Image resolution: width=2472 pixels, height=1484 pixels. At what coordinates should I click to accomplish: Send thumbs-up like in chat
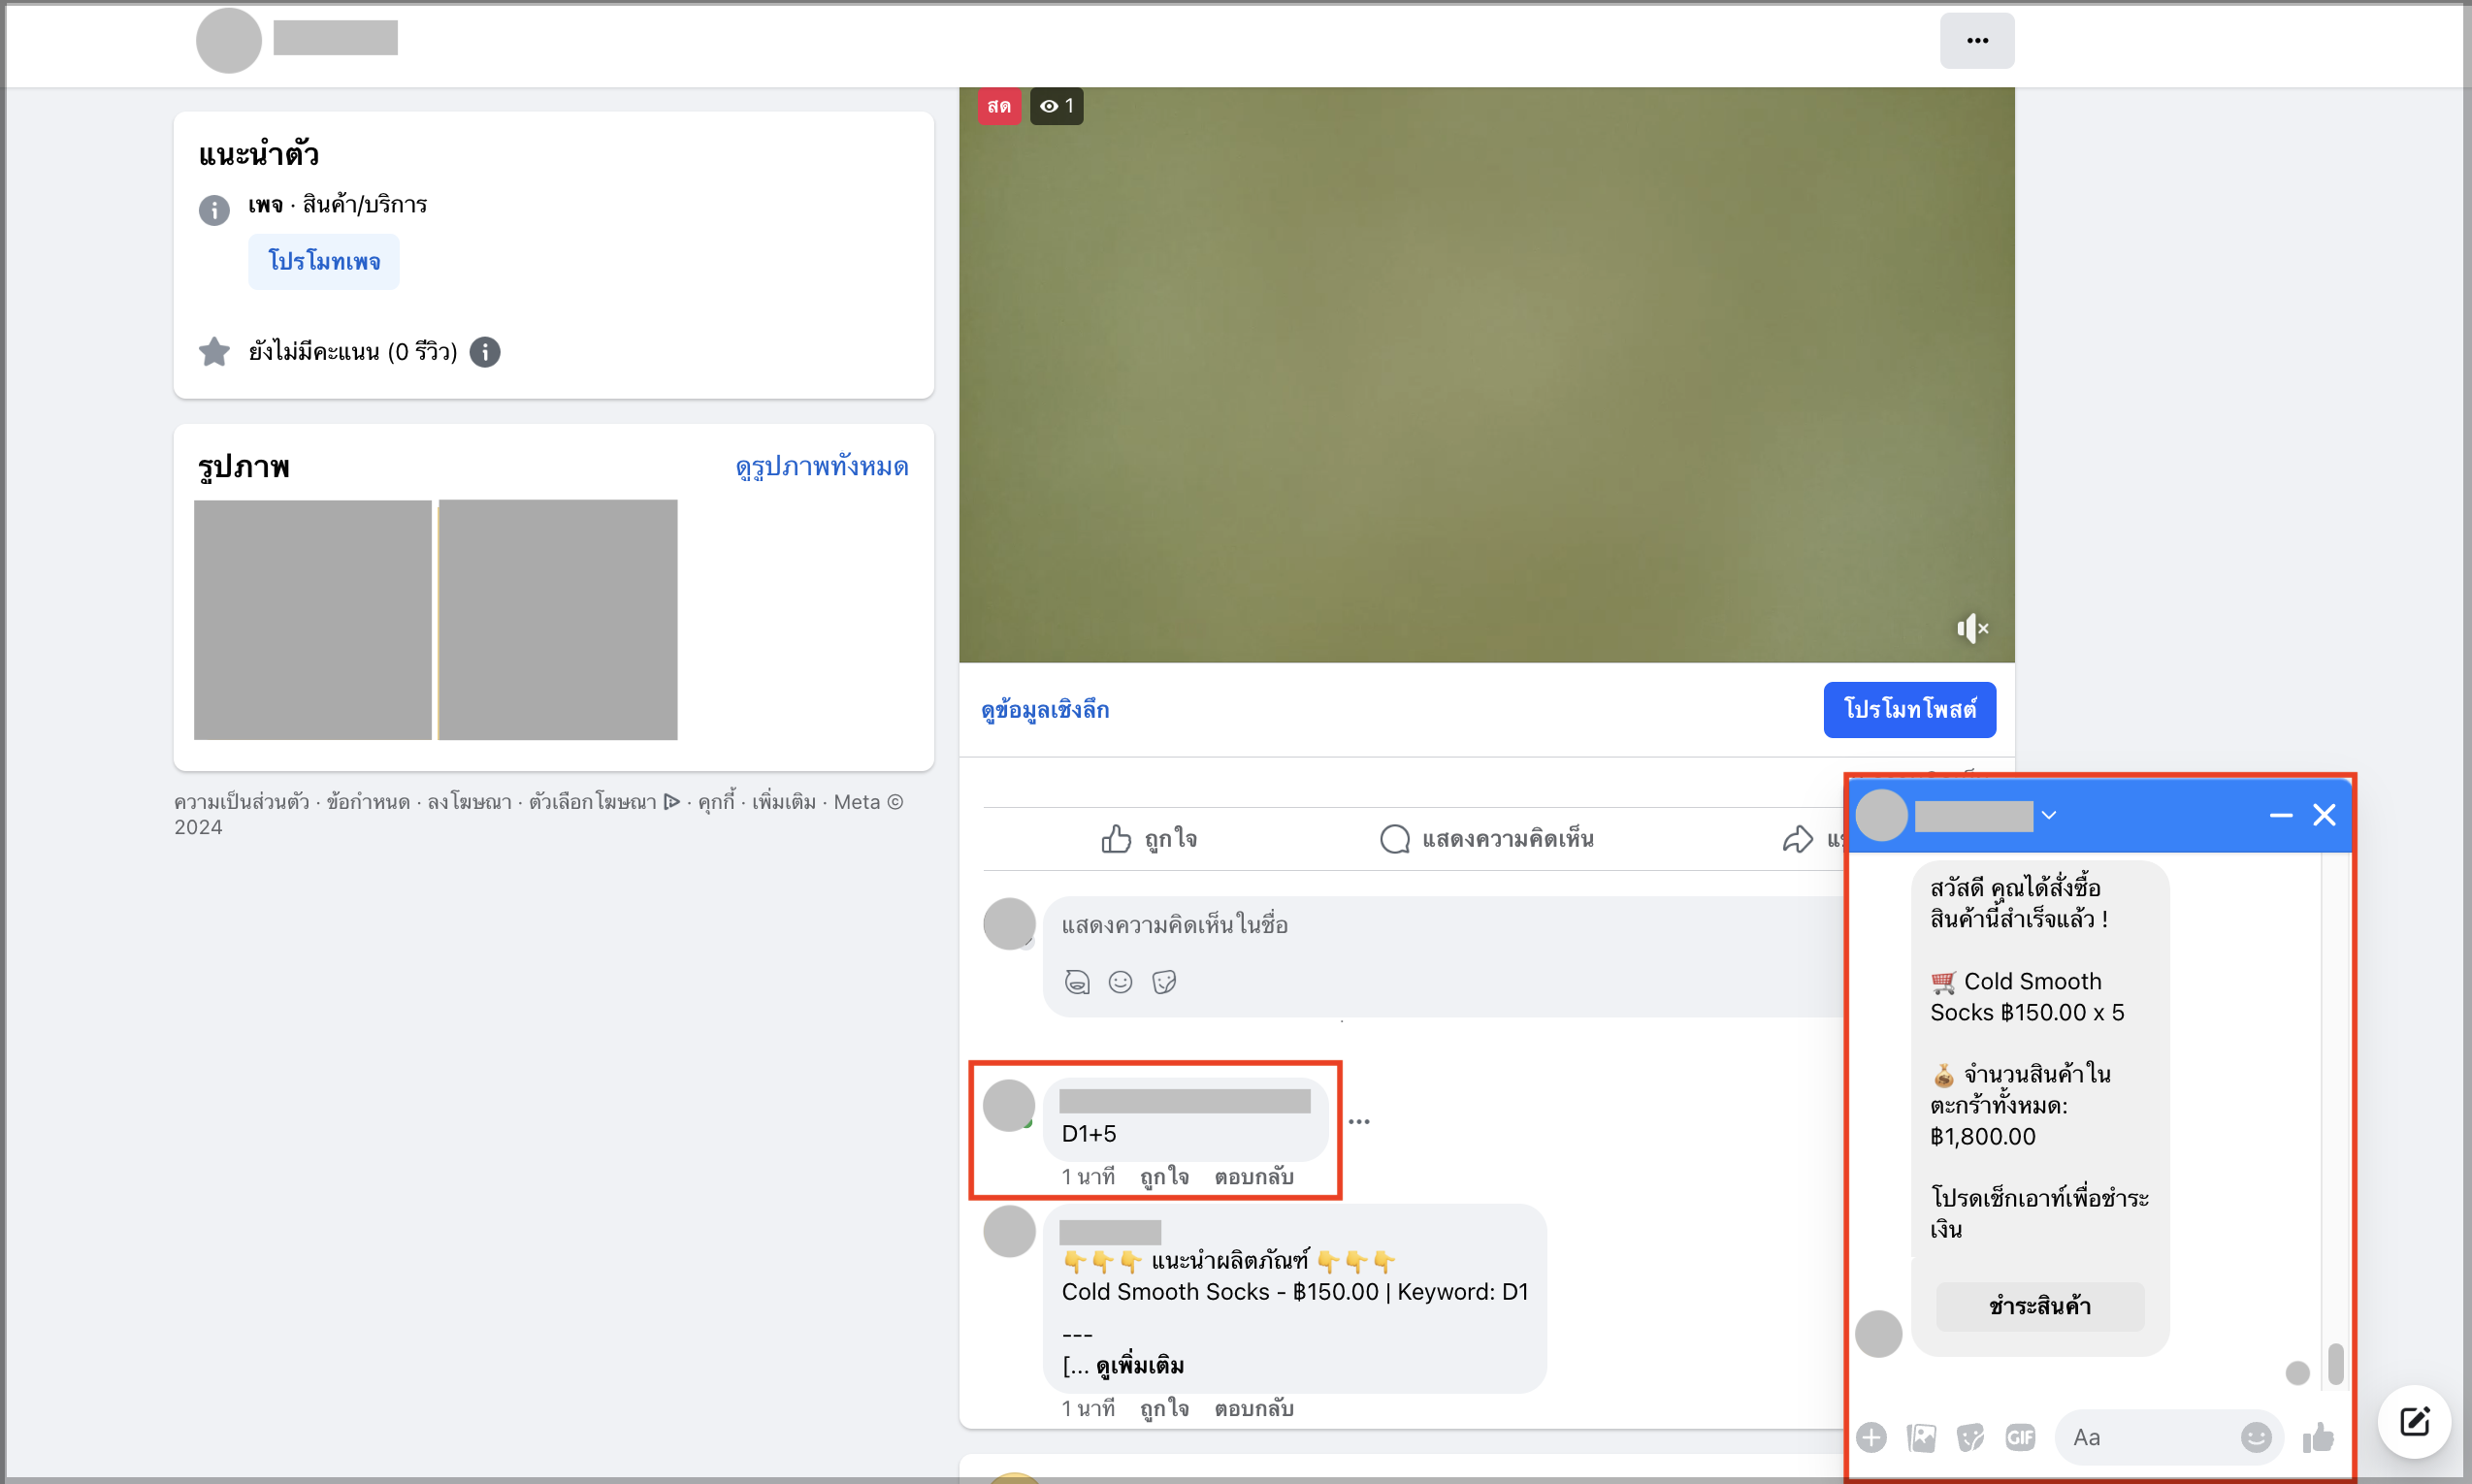click(2318, 1438)
